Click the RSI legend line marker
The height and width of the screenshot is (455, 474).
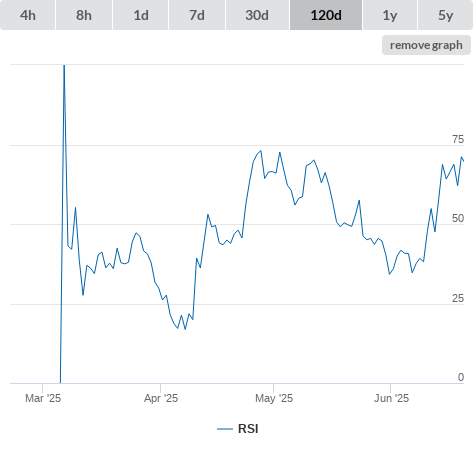click(225, 429)
